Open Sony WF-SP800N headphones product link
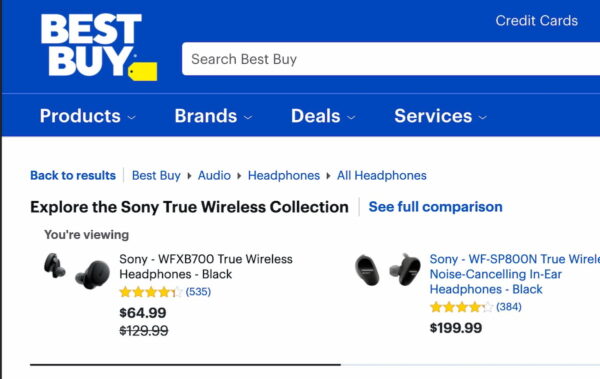The height and width of the screenshot is (379, 600). (x=514, y=274)
